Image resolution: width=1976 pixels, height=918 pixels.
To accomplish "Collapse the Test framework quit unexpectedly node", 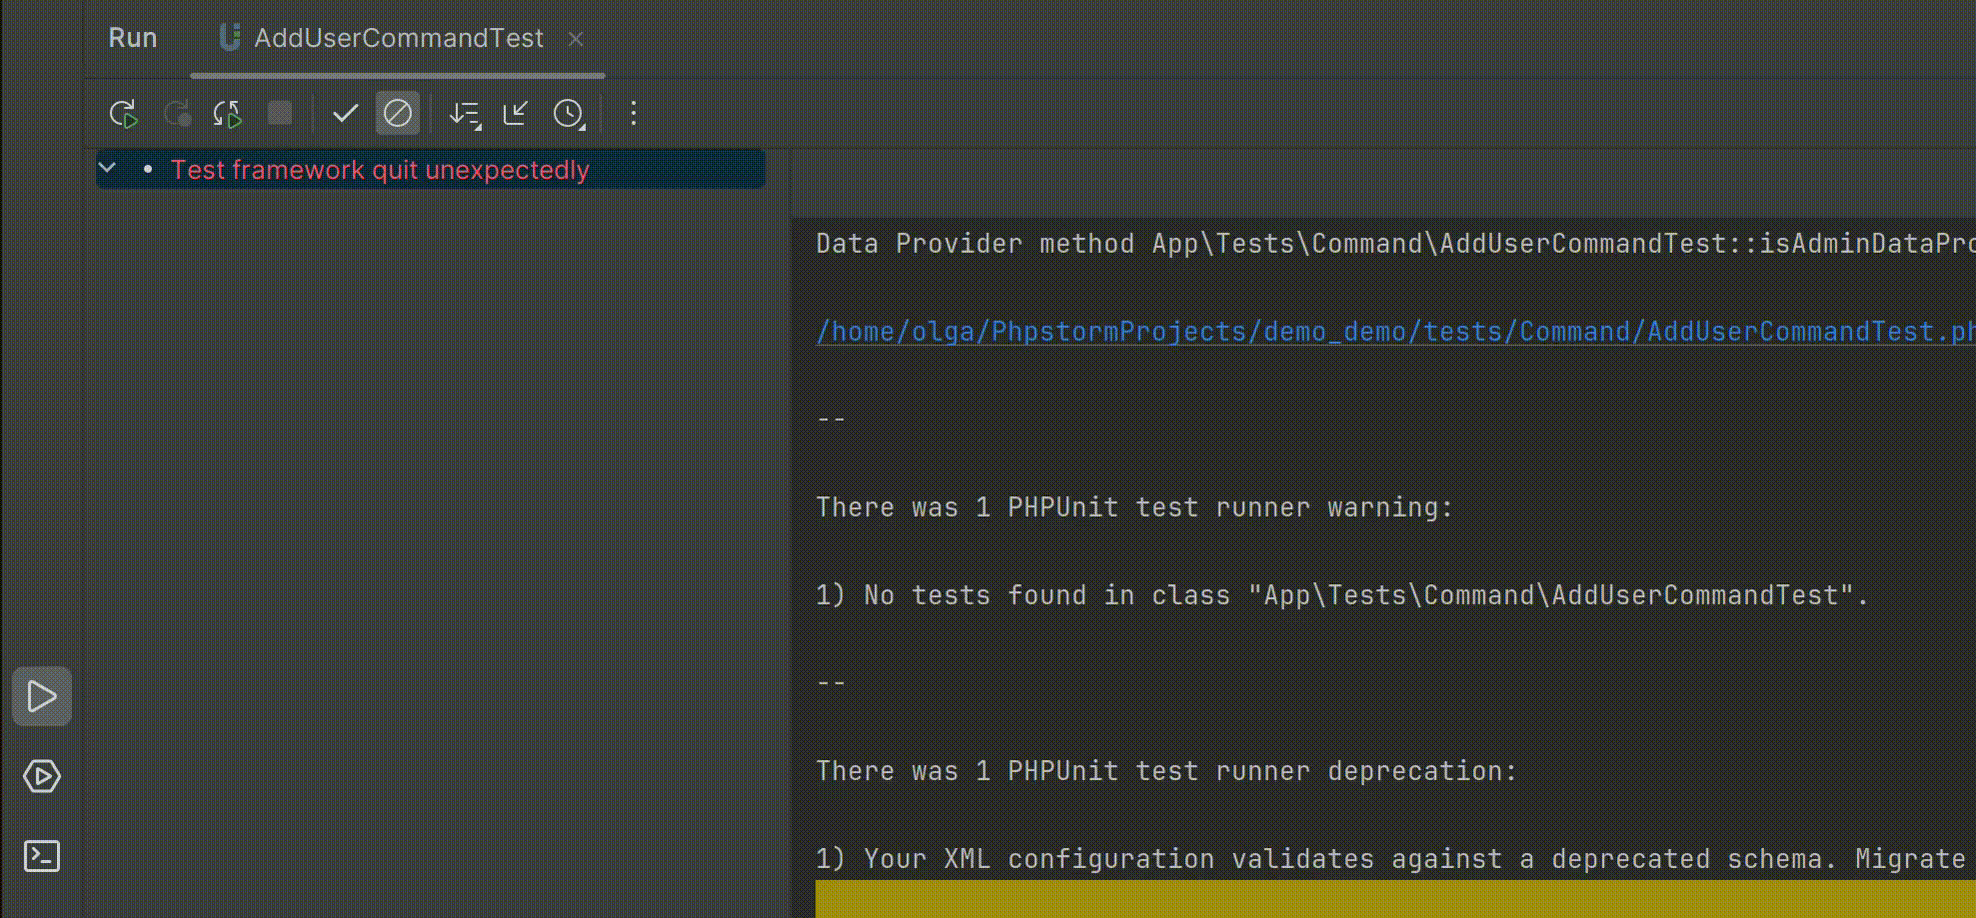I will (108, 168).
